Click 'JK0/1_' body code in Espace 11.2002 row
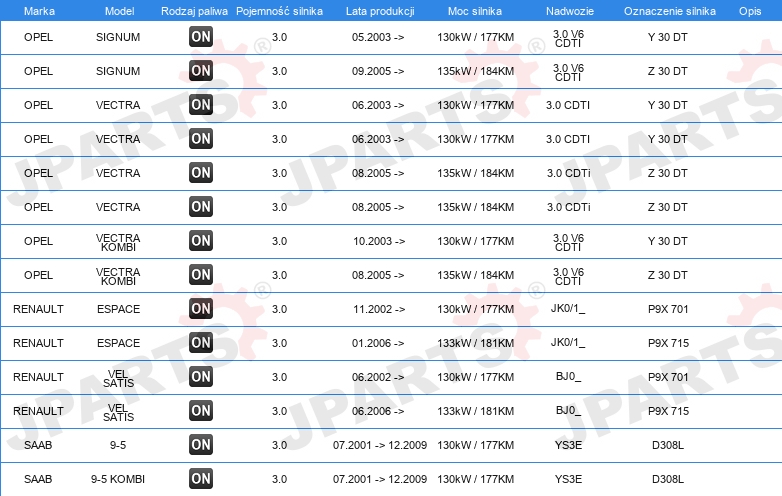This screenshot has height=496, width=782. coord(568,309)
